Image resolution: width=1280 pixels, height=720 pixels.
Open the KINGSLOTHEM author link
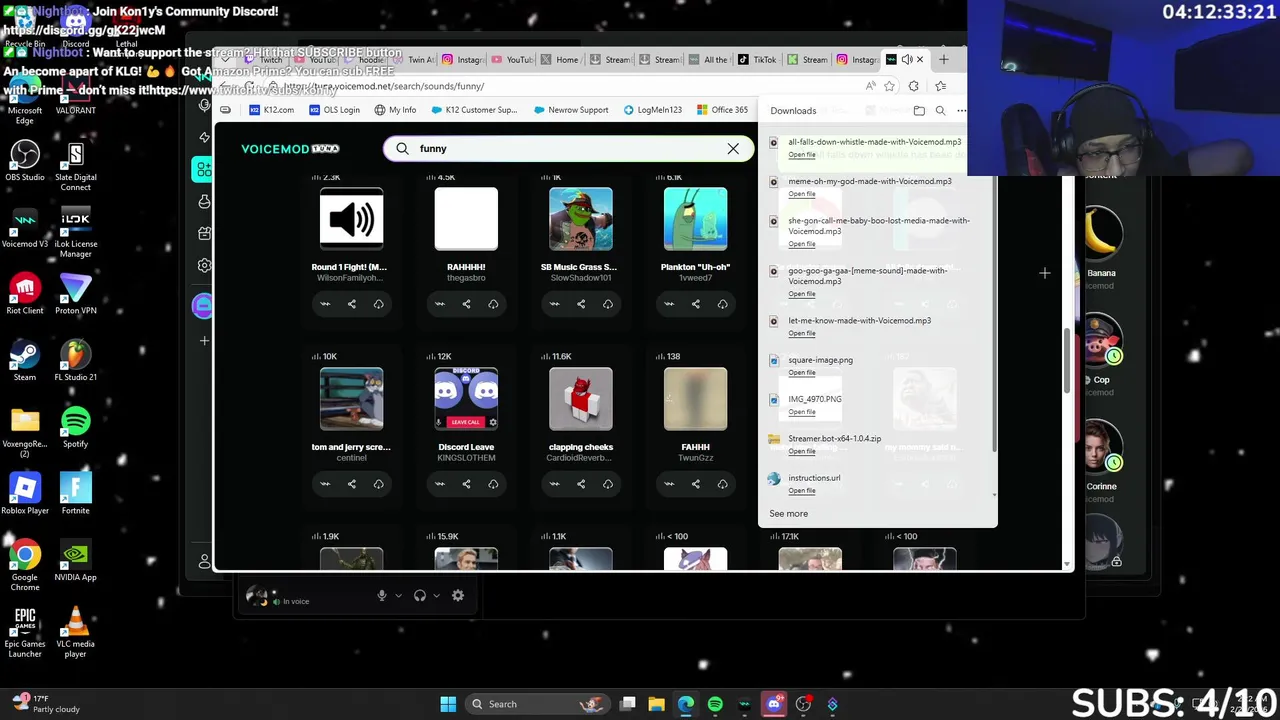[x=466, y=458]
